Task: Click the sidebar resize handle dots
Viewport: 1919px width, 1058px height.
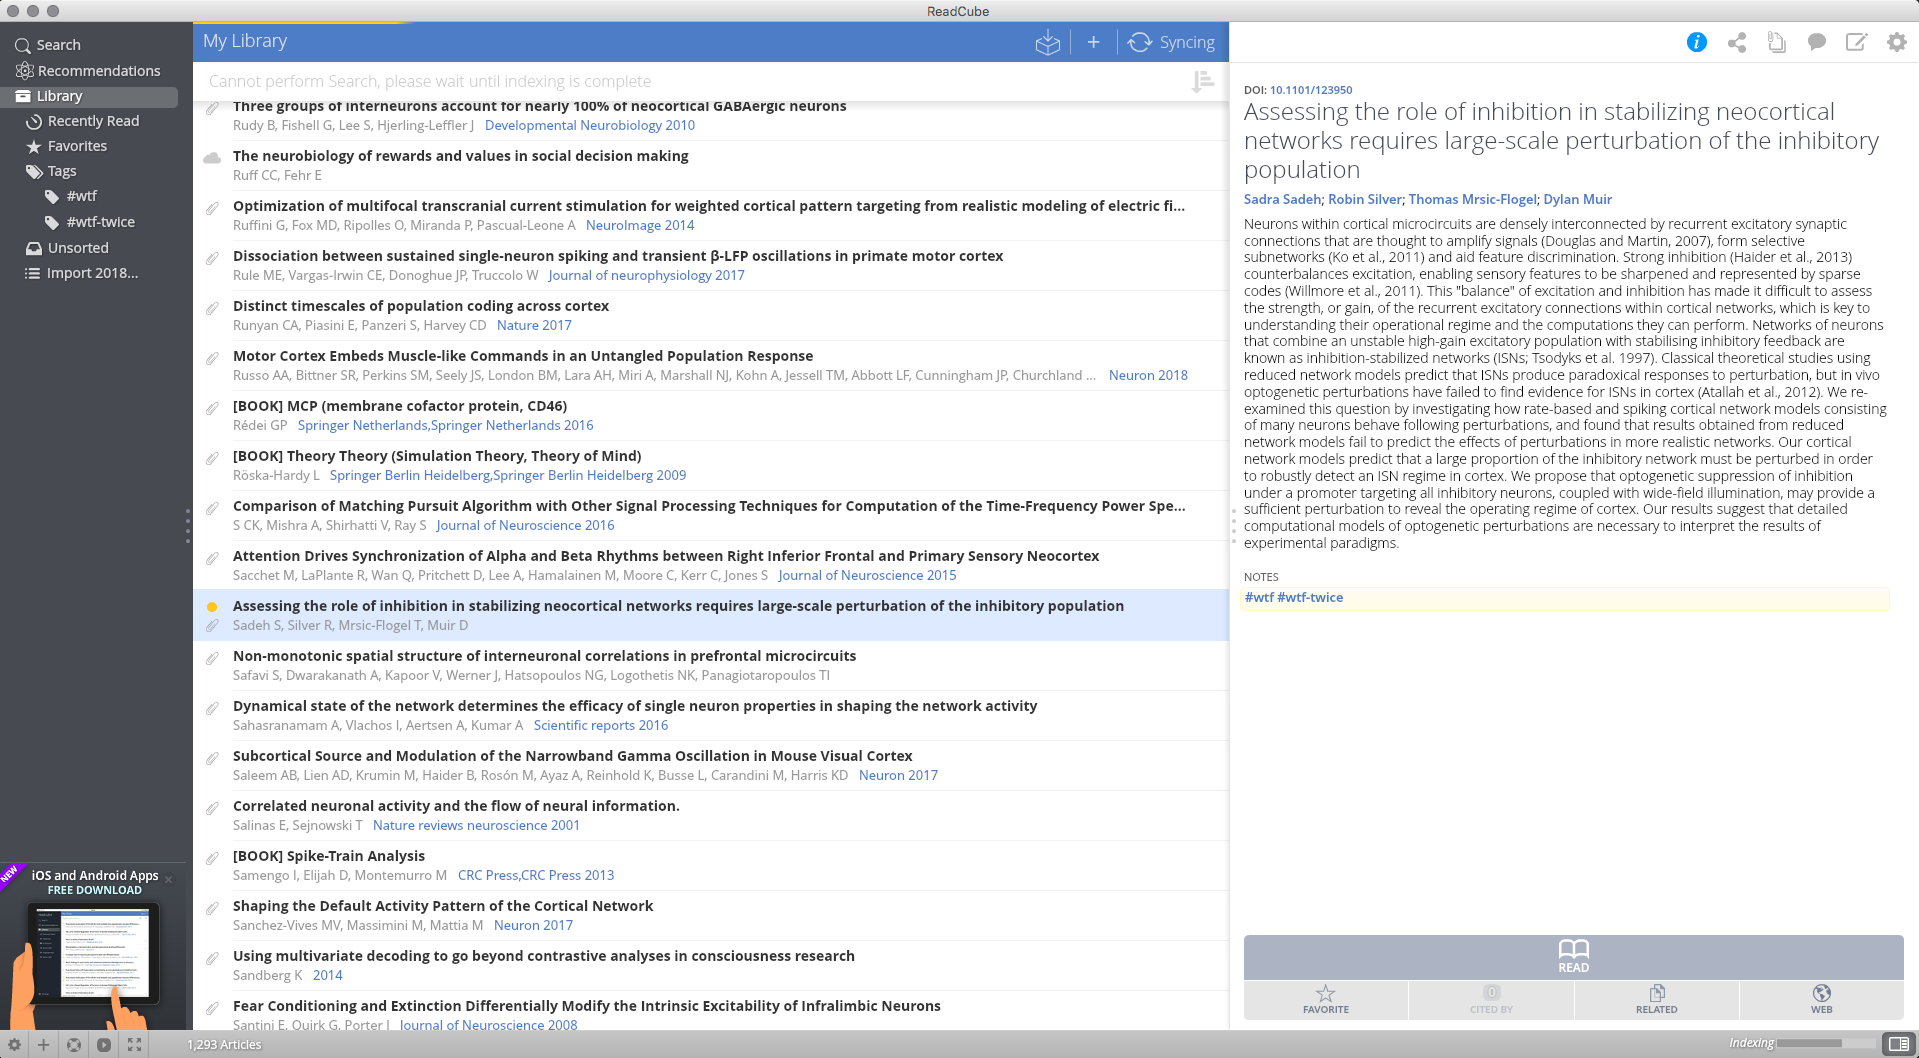Action: pyautogui.click(x=187, y=526)
